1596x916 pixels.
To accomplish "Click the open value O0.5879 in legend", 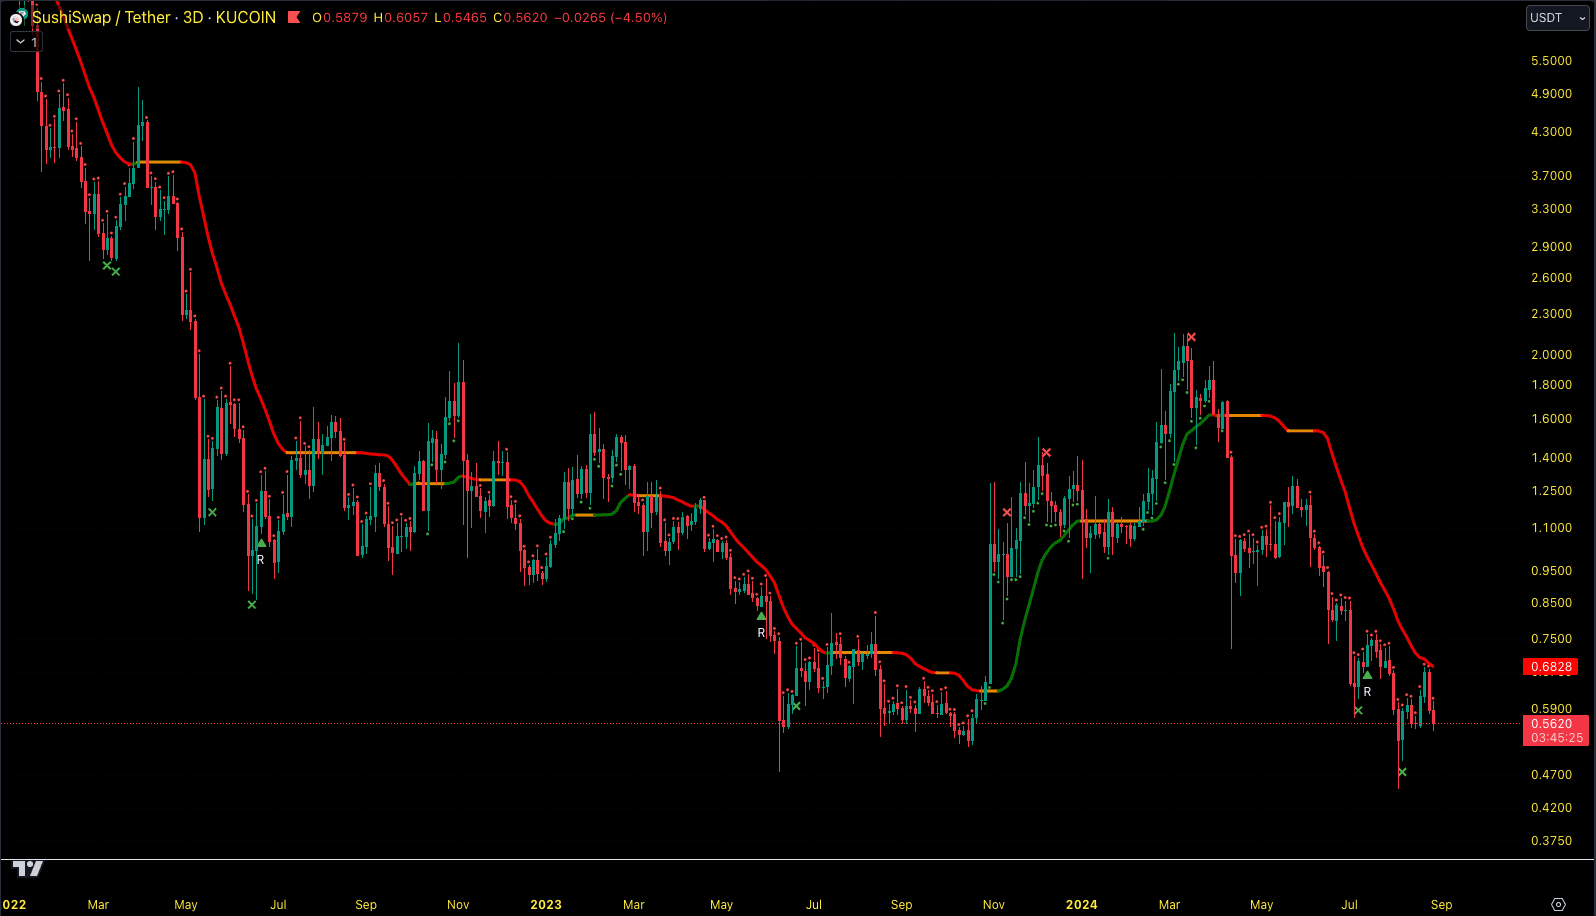I will [x=339, y=18].
